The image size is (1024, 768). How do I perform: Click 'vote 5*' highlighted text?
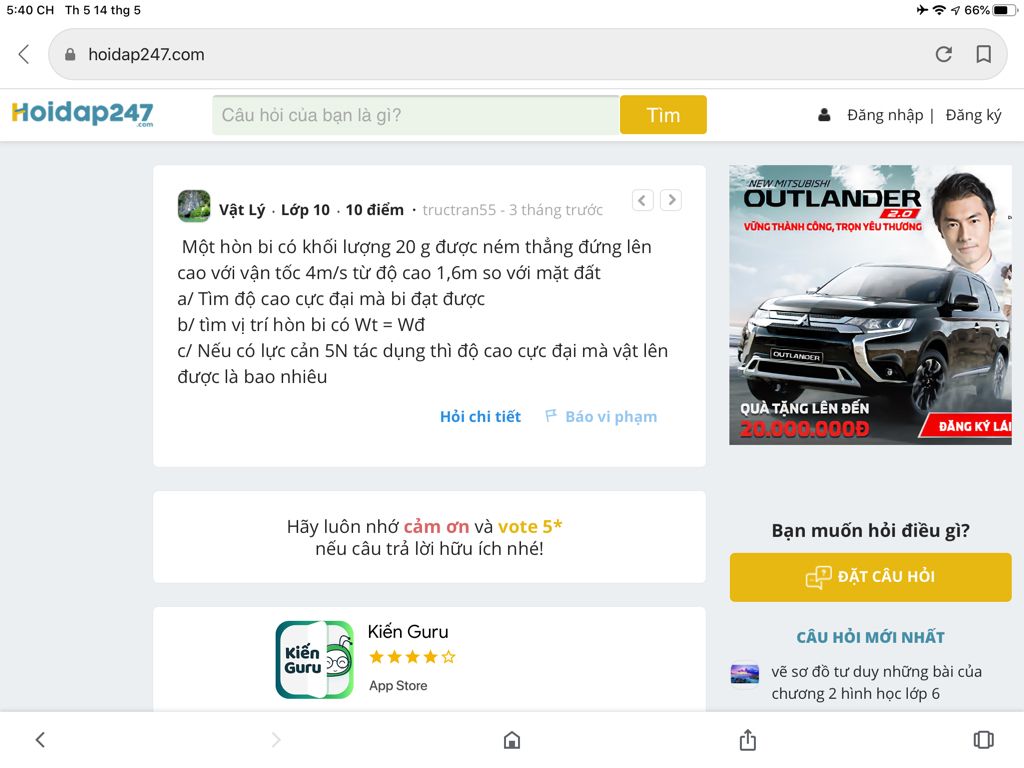(530, 526)
